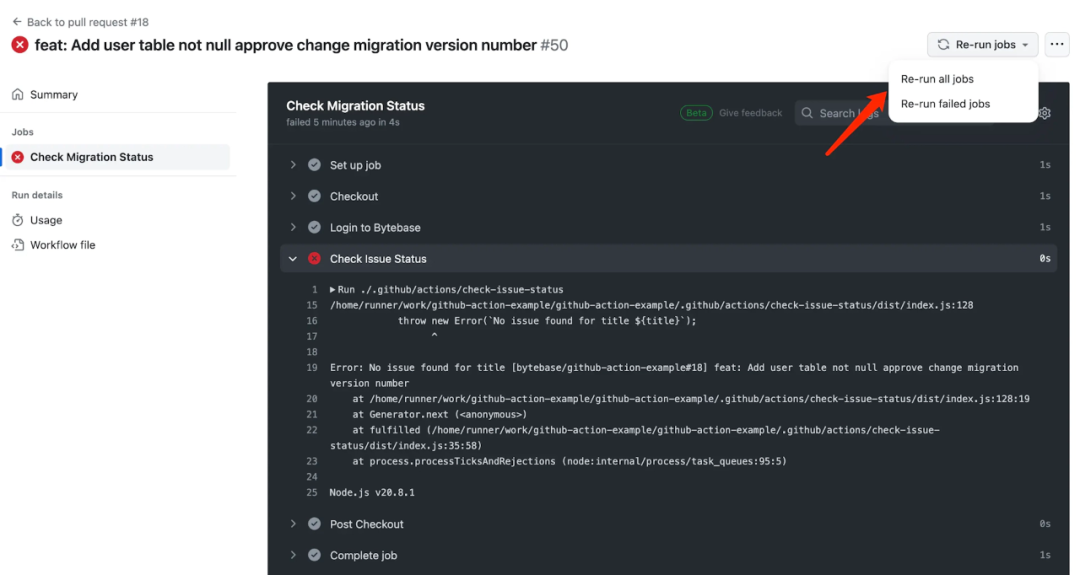Click the Usage stopwatch icon
This screenshot has width=1080, height=575.
point(18,220)
